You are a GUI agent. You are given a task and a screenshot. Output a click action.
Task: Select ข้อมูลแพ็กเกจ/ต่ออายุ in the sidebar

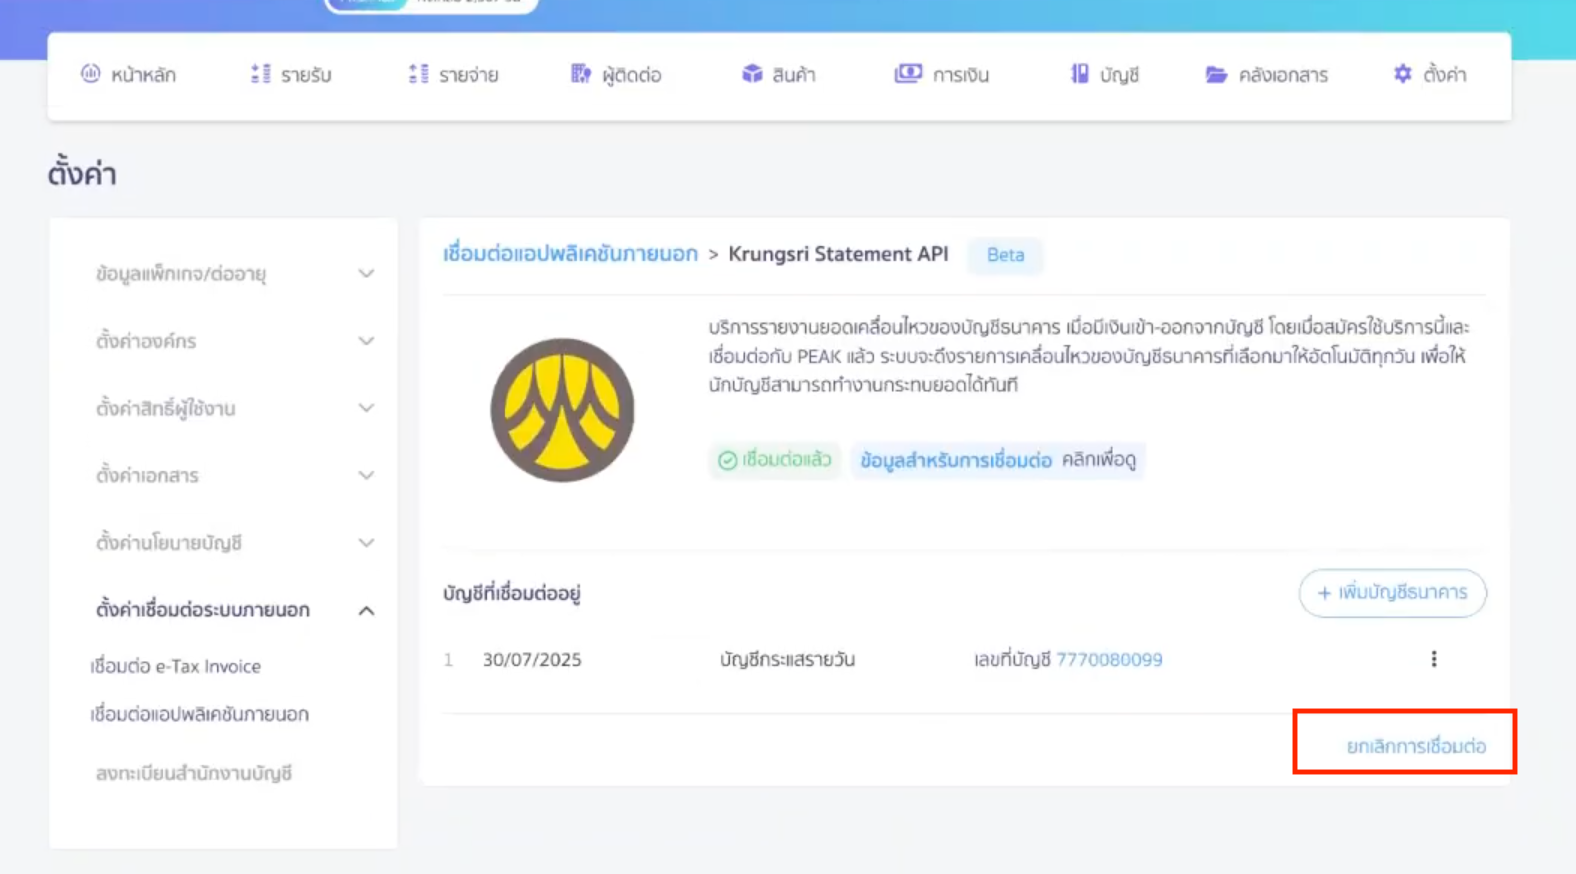[181, 274]
